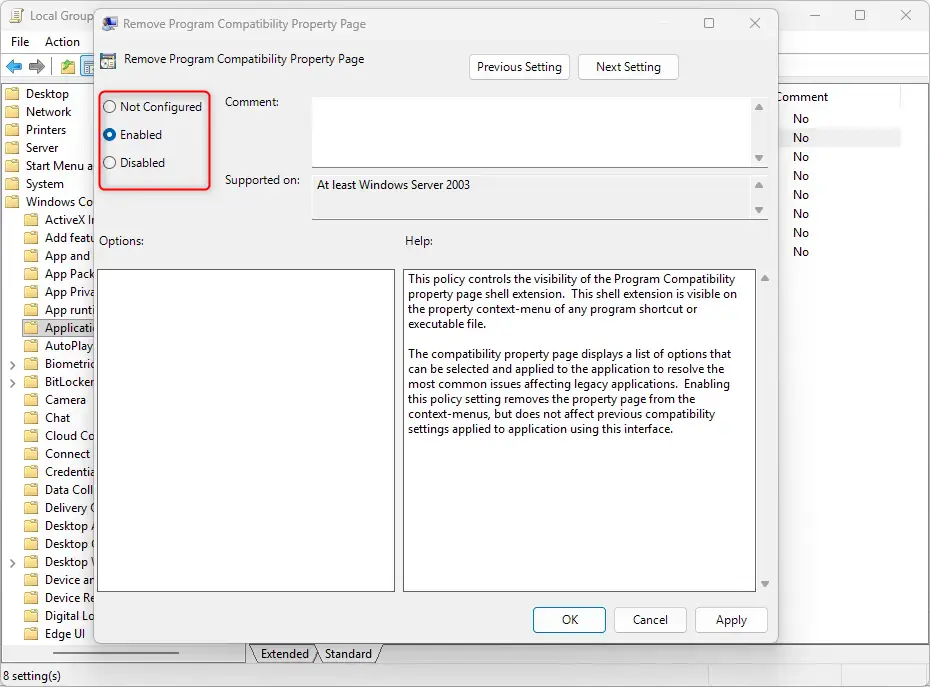Switch to the Extended tab
Viewport: 930px width, 687px height.
(x=285, y=654)
